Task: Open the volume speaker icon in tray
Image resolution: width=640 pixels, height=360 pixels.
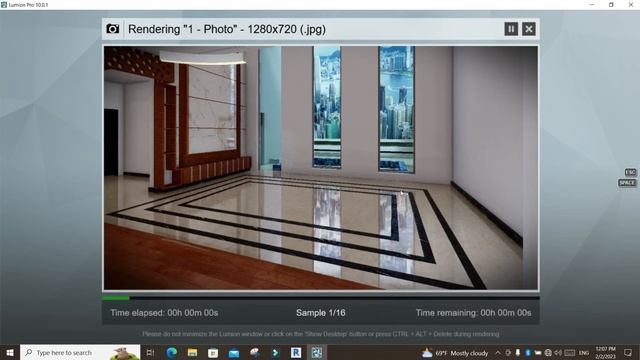Action: (558, 353)
